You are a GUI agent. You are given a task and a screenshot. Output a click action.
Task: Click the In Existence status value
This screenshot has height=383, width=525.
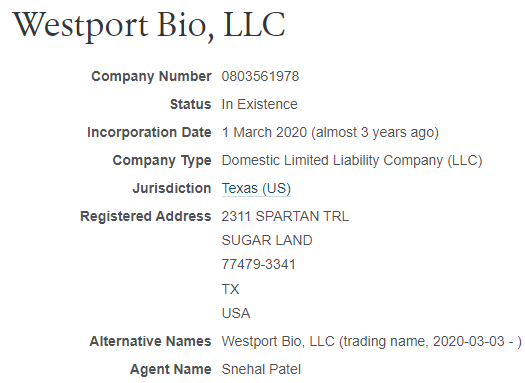(x=259, y=104)
